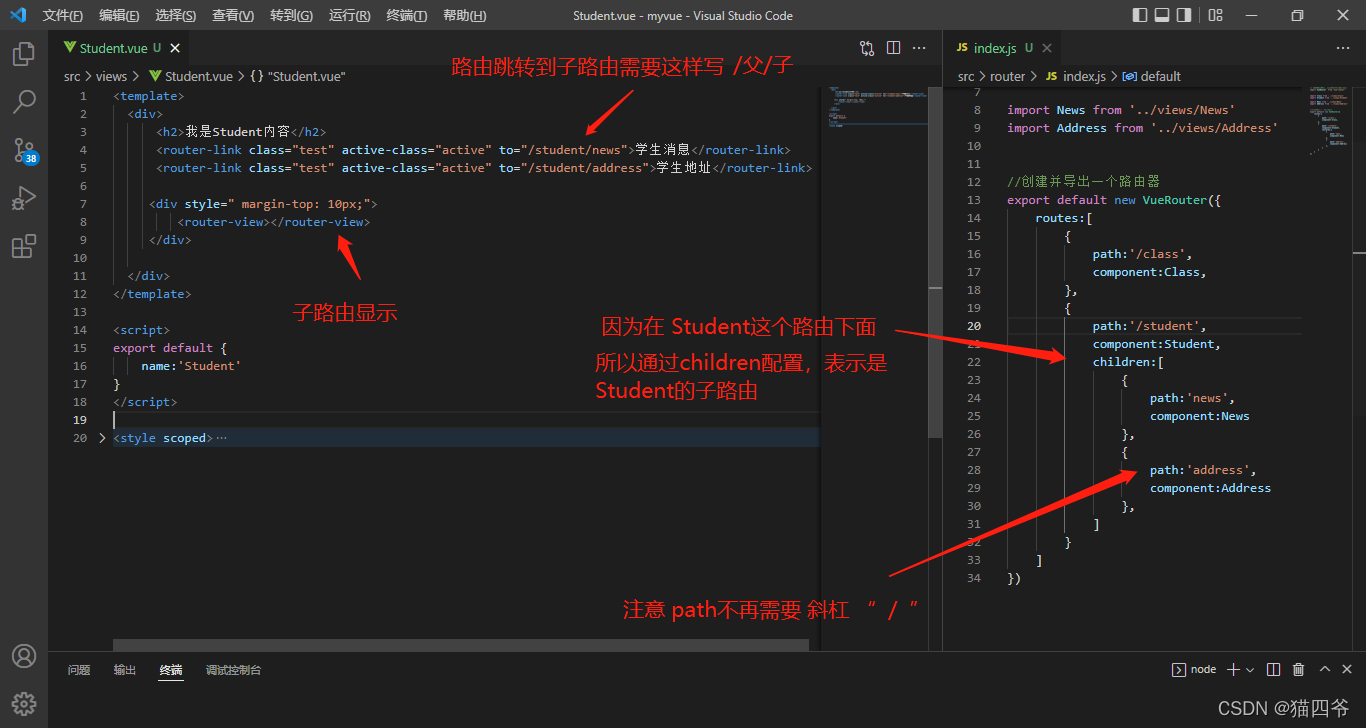
Task: Open the Search view in activity bar
Action: click(24, 102)
